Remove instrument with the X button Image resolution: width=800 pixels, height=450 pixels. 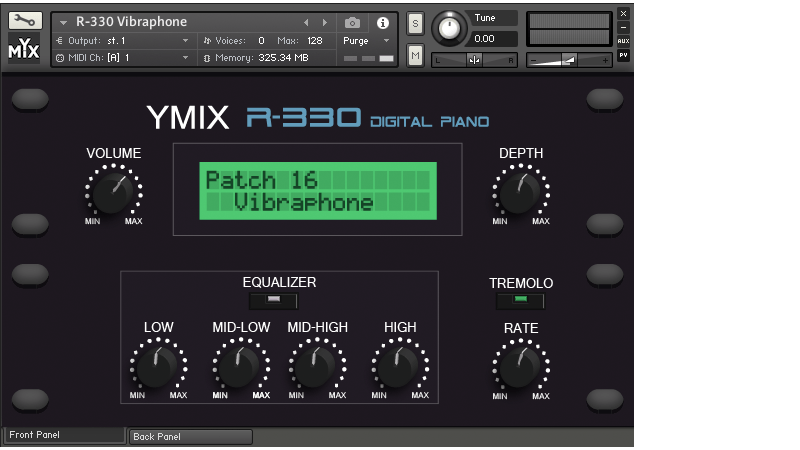point(623,13)
